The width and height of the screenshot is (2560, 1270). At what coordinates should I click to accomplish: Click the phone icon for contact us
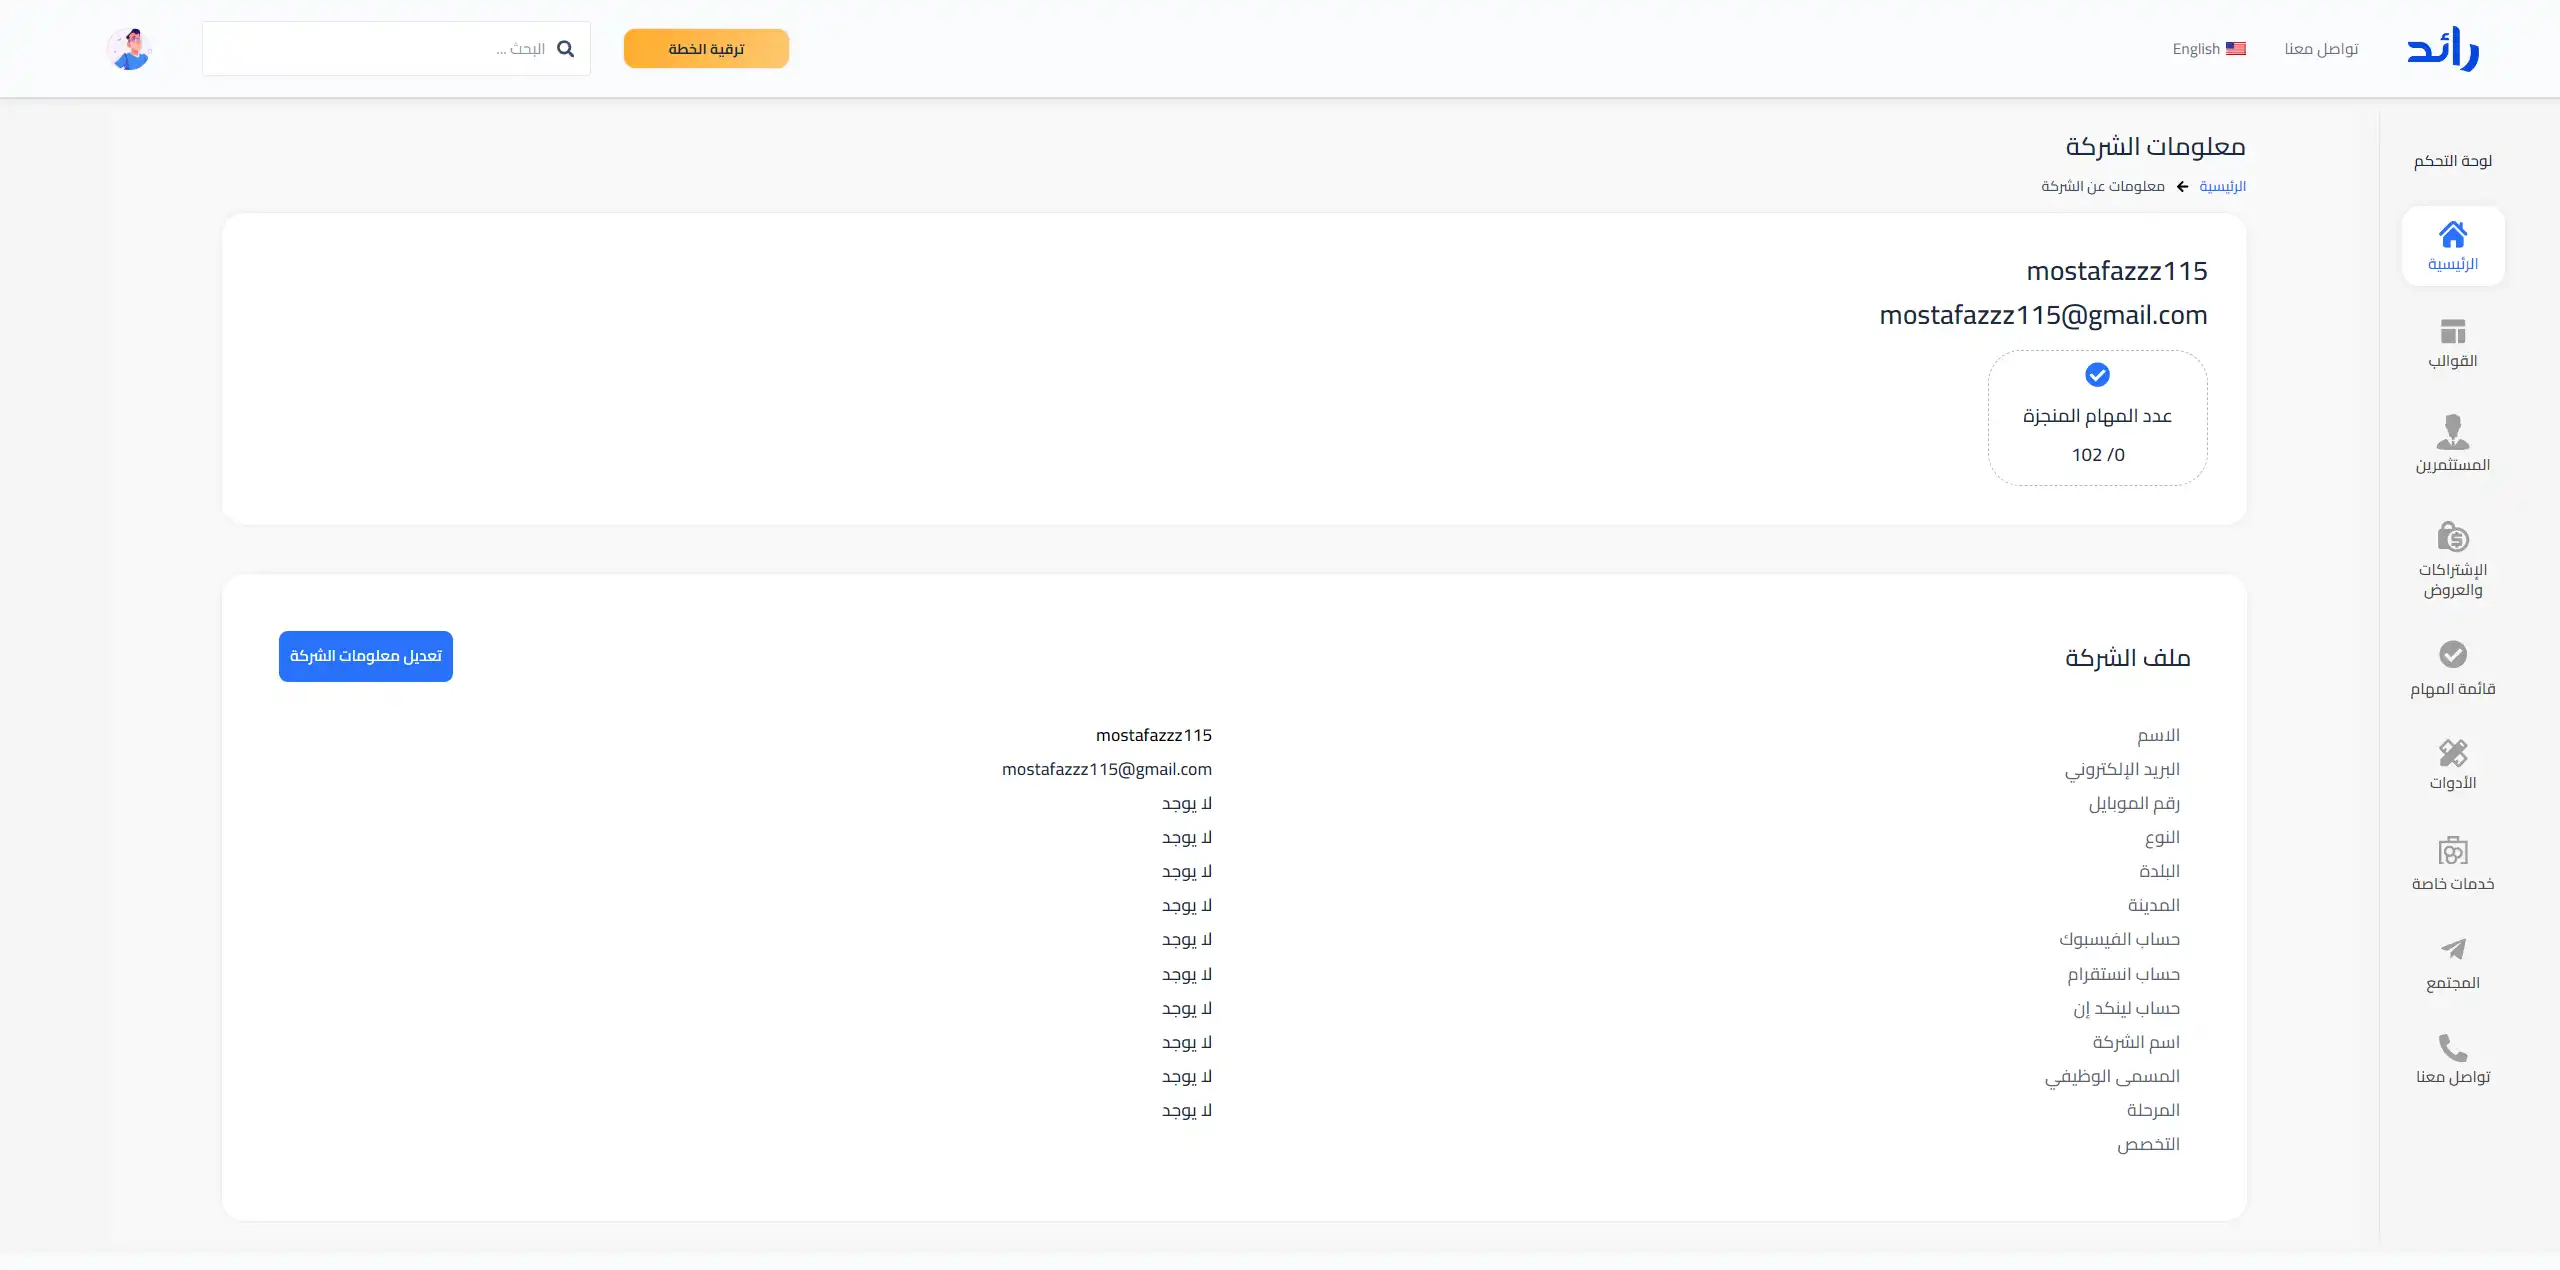pos(2452,1047)
